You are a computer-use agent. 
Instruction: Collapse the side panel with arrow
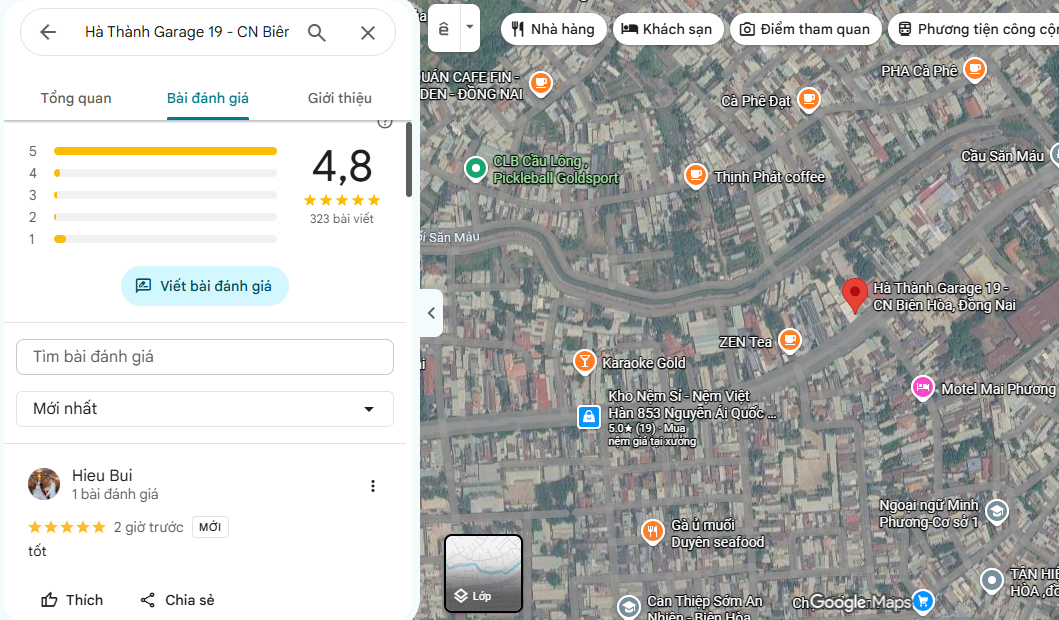[x=431, y=313]
